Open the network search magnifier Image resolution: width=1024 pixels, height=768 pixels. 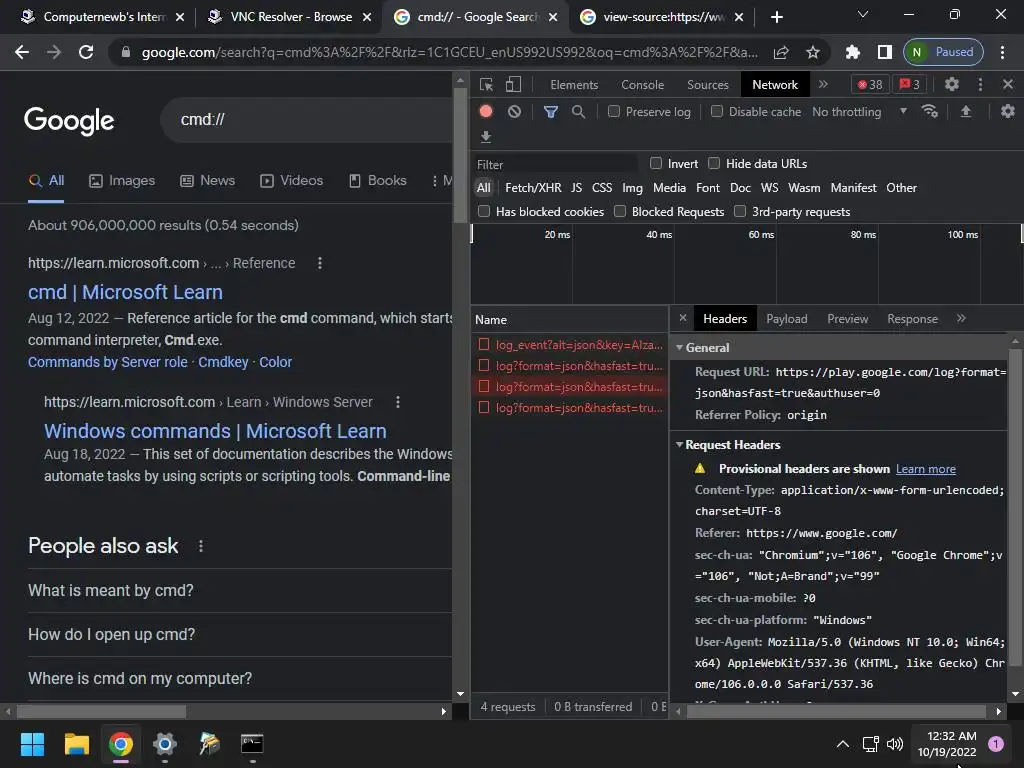(x=578, y=112)
